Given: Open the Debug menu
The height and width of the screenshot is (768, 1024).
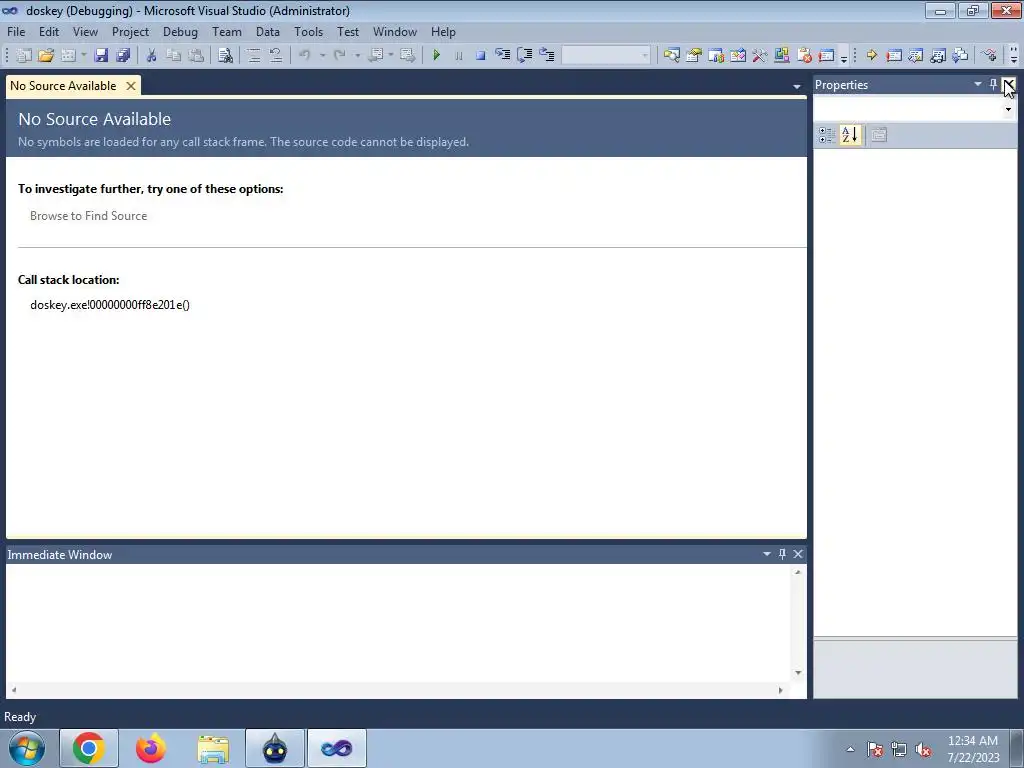Looking at the screenshot, I should pyautogui.click(x=180, y=31).
